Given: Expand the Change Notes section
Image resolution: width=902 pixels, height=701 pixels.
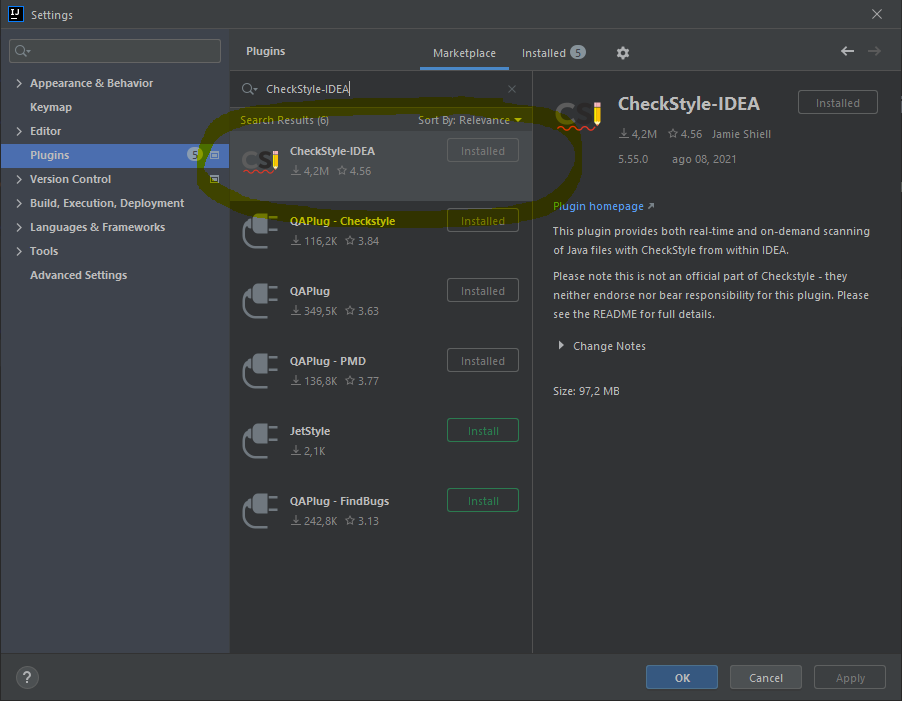Looking at the screenshot, I should [561, 346].
